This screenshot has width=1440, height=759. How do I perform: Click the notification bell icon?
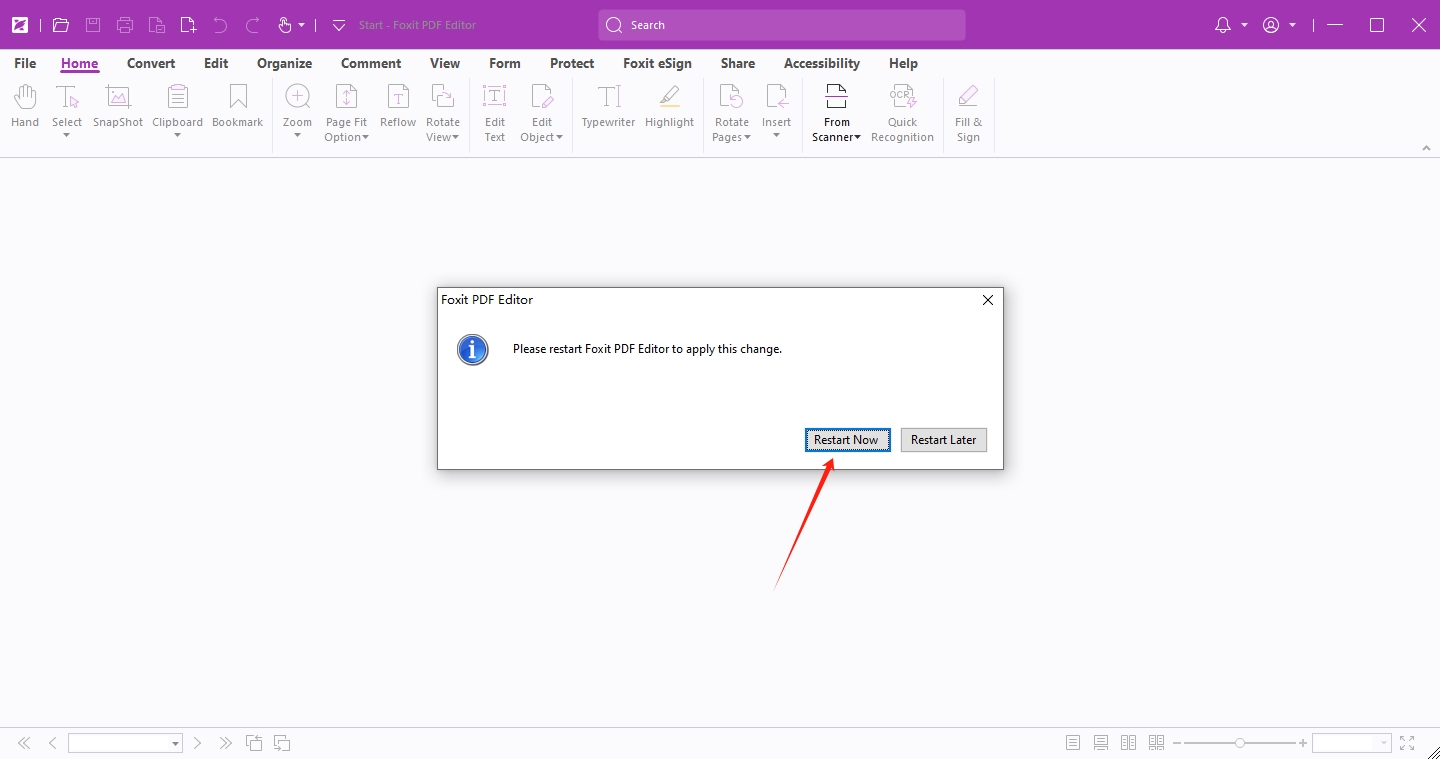[x=1222, y=25]
